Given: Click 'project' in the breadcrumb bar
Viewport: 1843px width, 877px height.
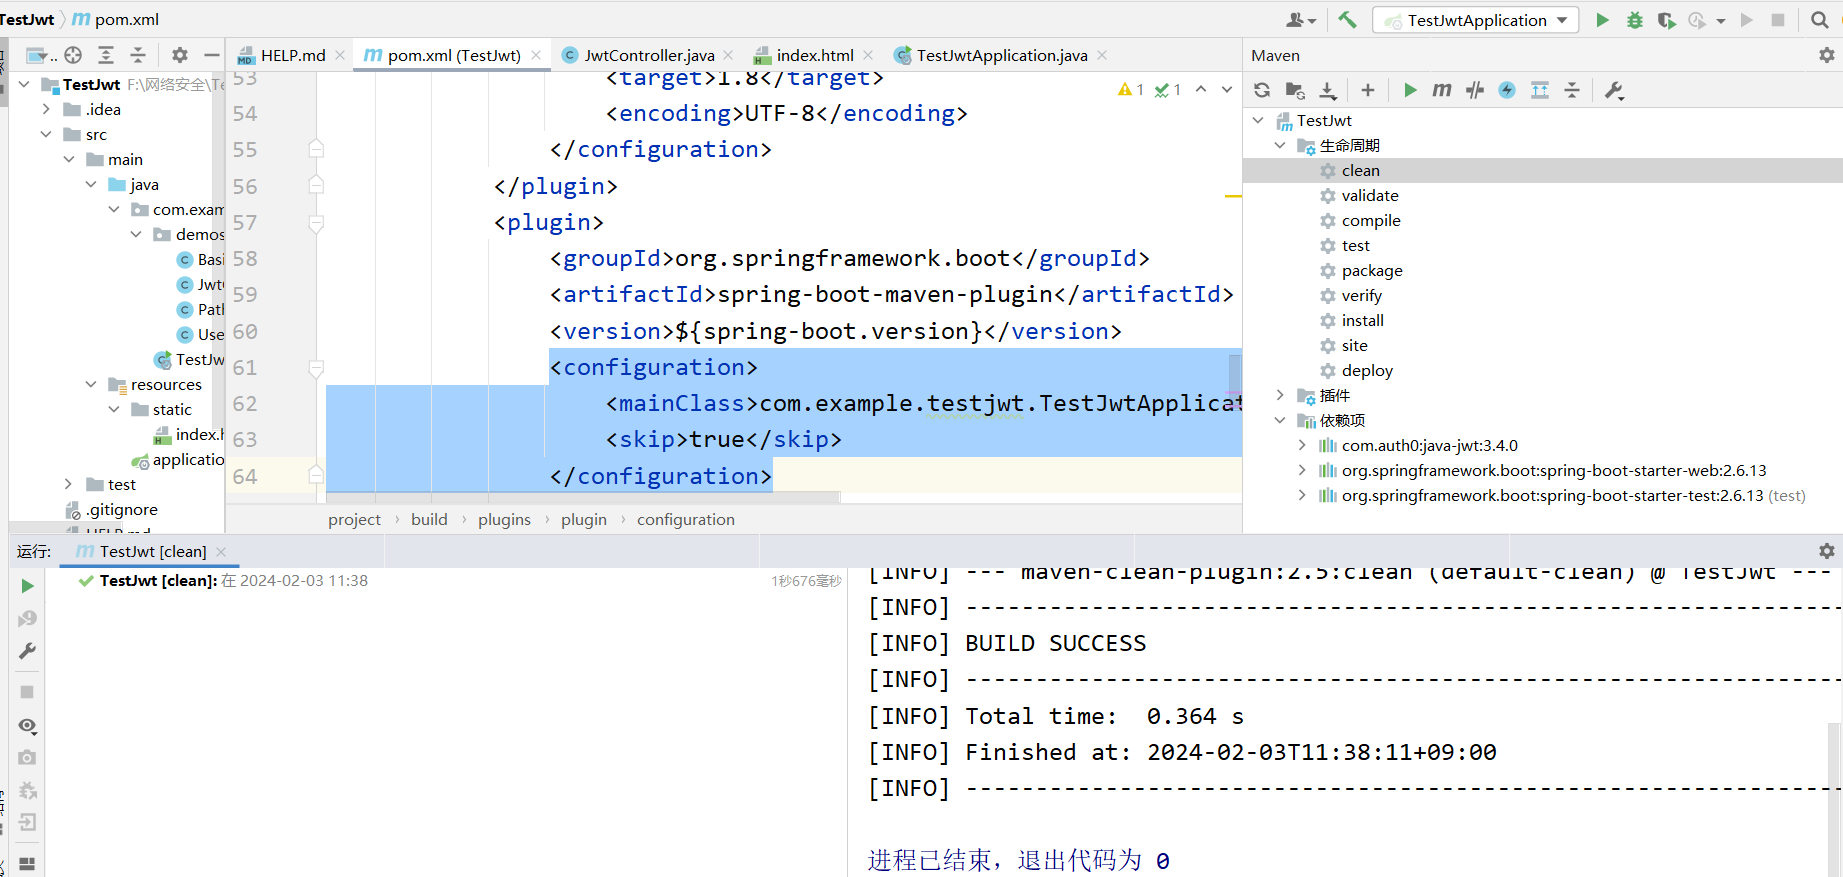Looking at the screenshot, I should pos(354,520).
